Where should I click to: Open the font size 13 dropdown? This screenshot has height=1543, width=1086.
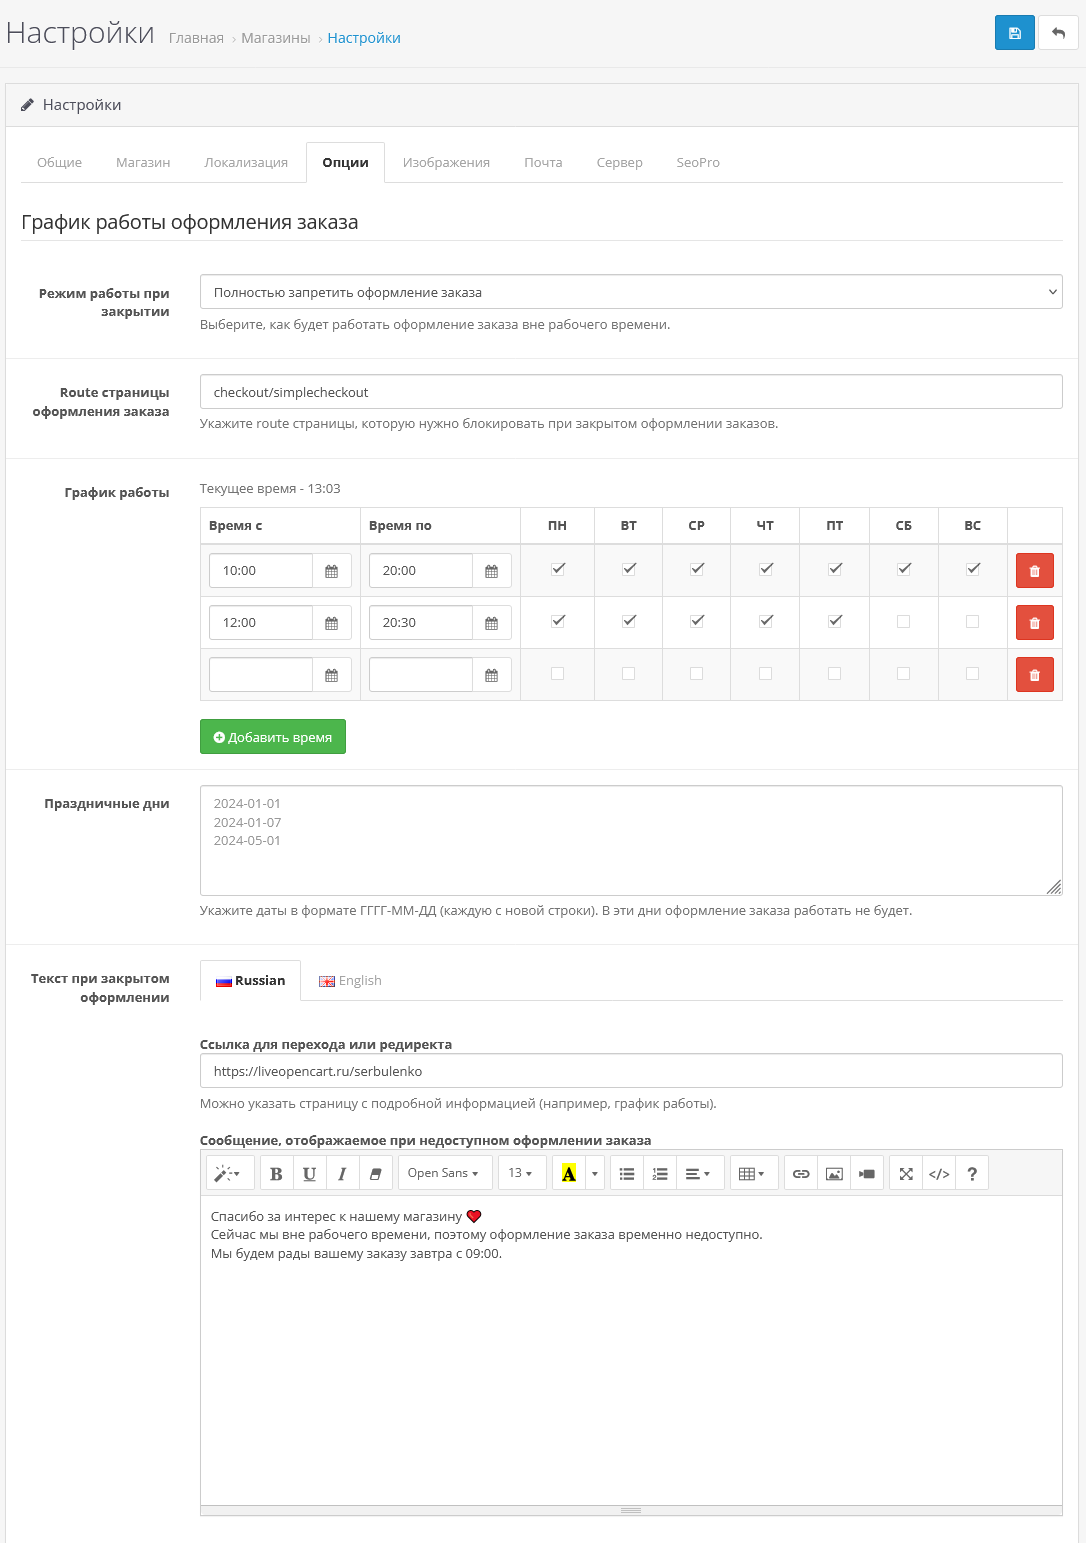click(520, 1173)
